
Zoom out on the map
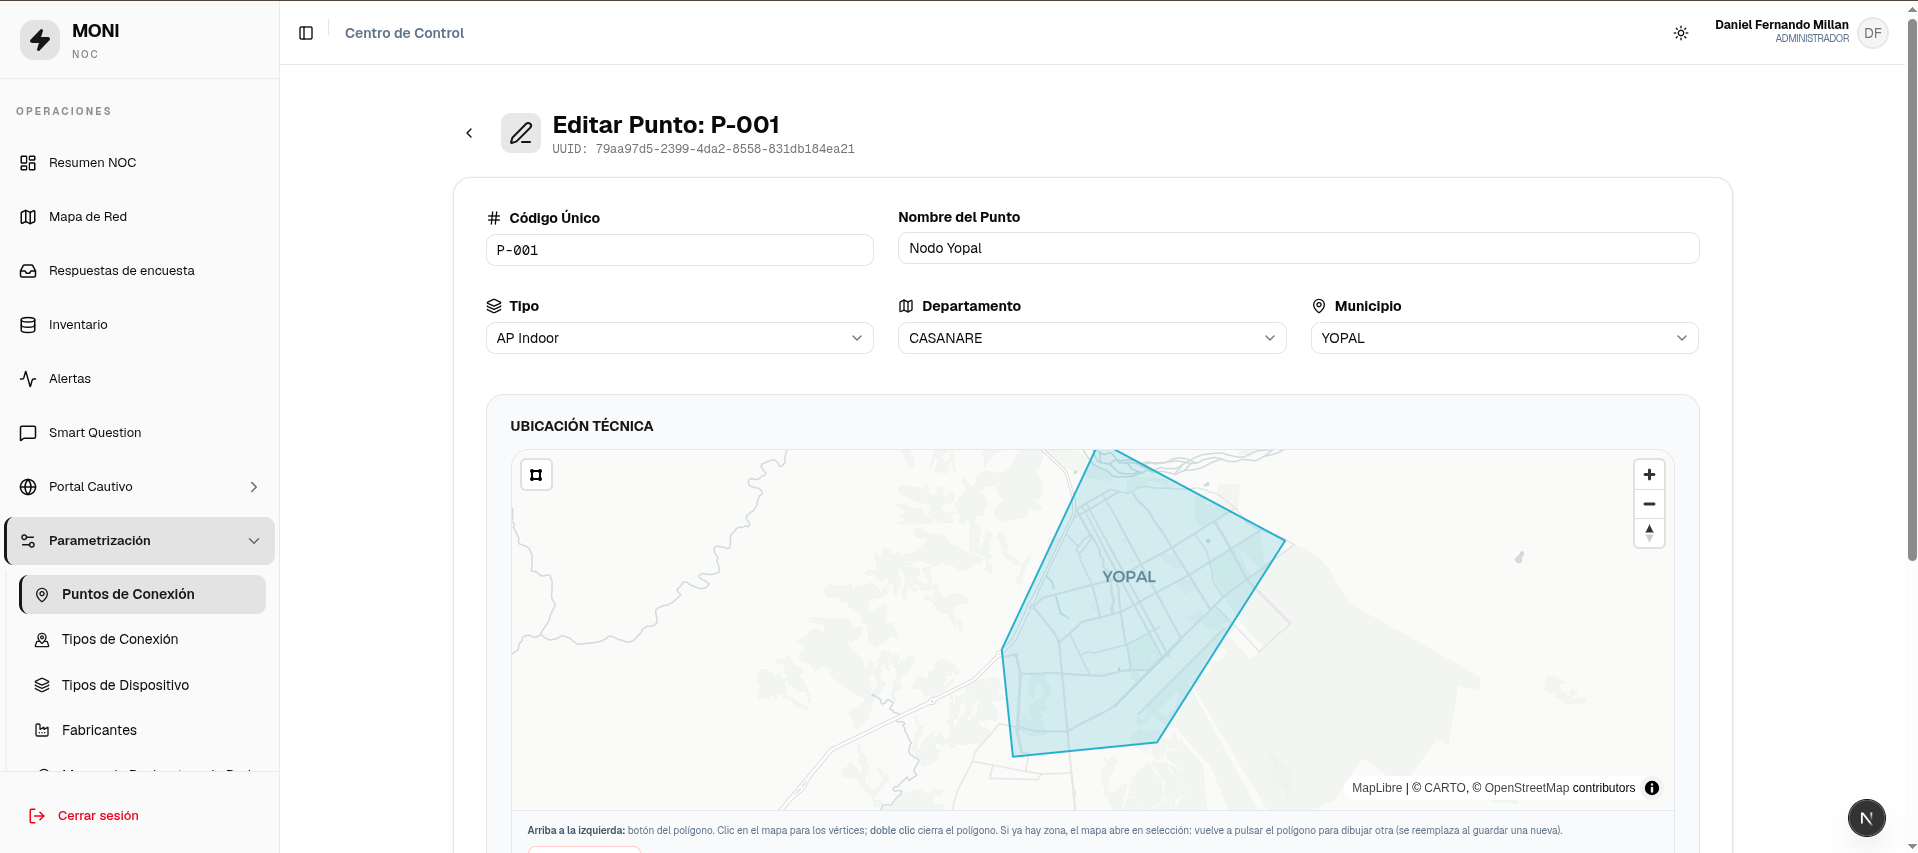(1649, 504)
